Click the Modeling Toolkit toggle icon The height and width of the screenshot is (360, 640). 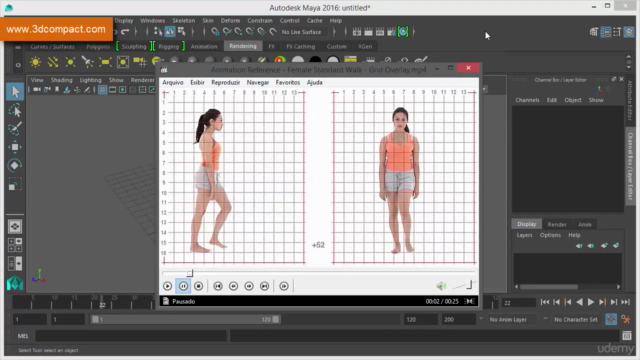click(x=594, y=32)
